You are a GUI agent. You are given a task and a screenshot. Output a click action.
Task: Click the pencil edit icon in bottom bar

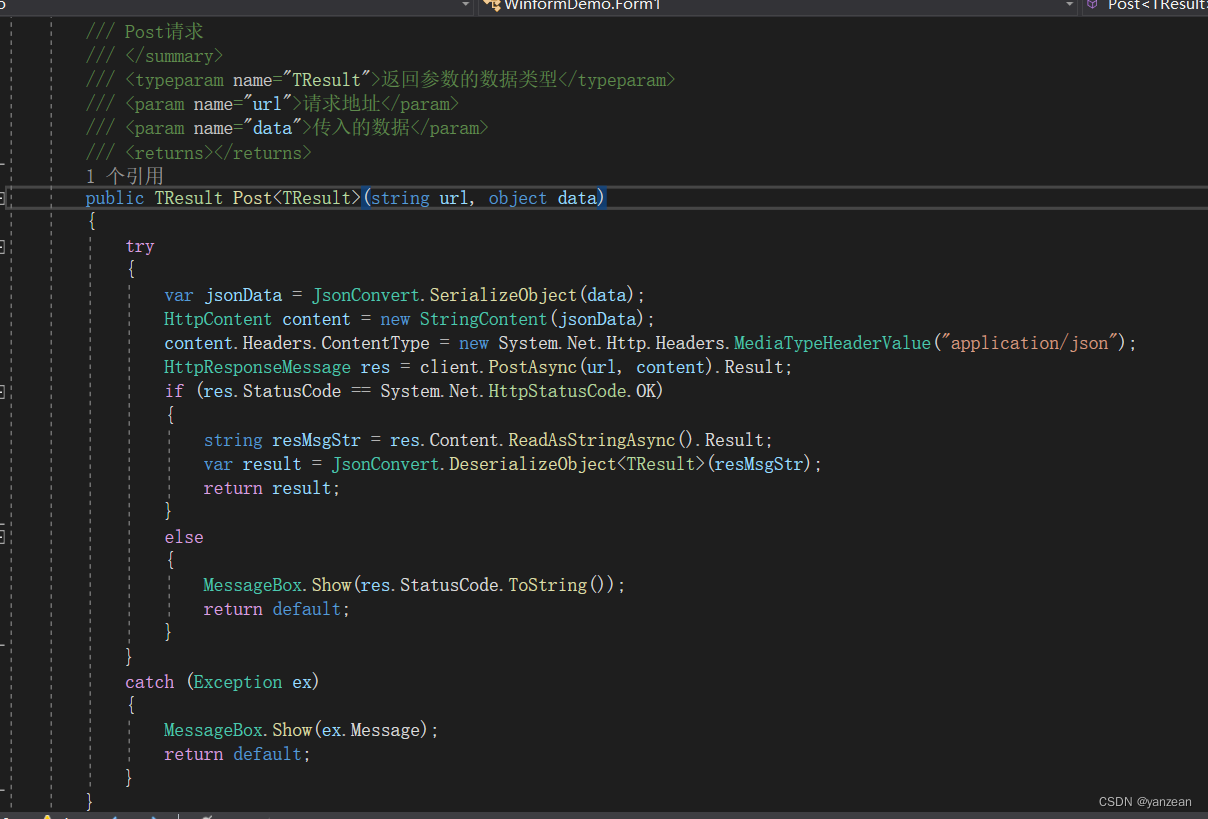click(x=207, y=816)
